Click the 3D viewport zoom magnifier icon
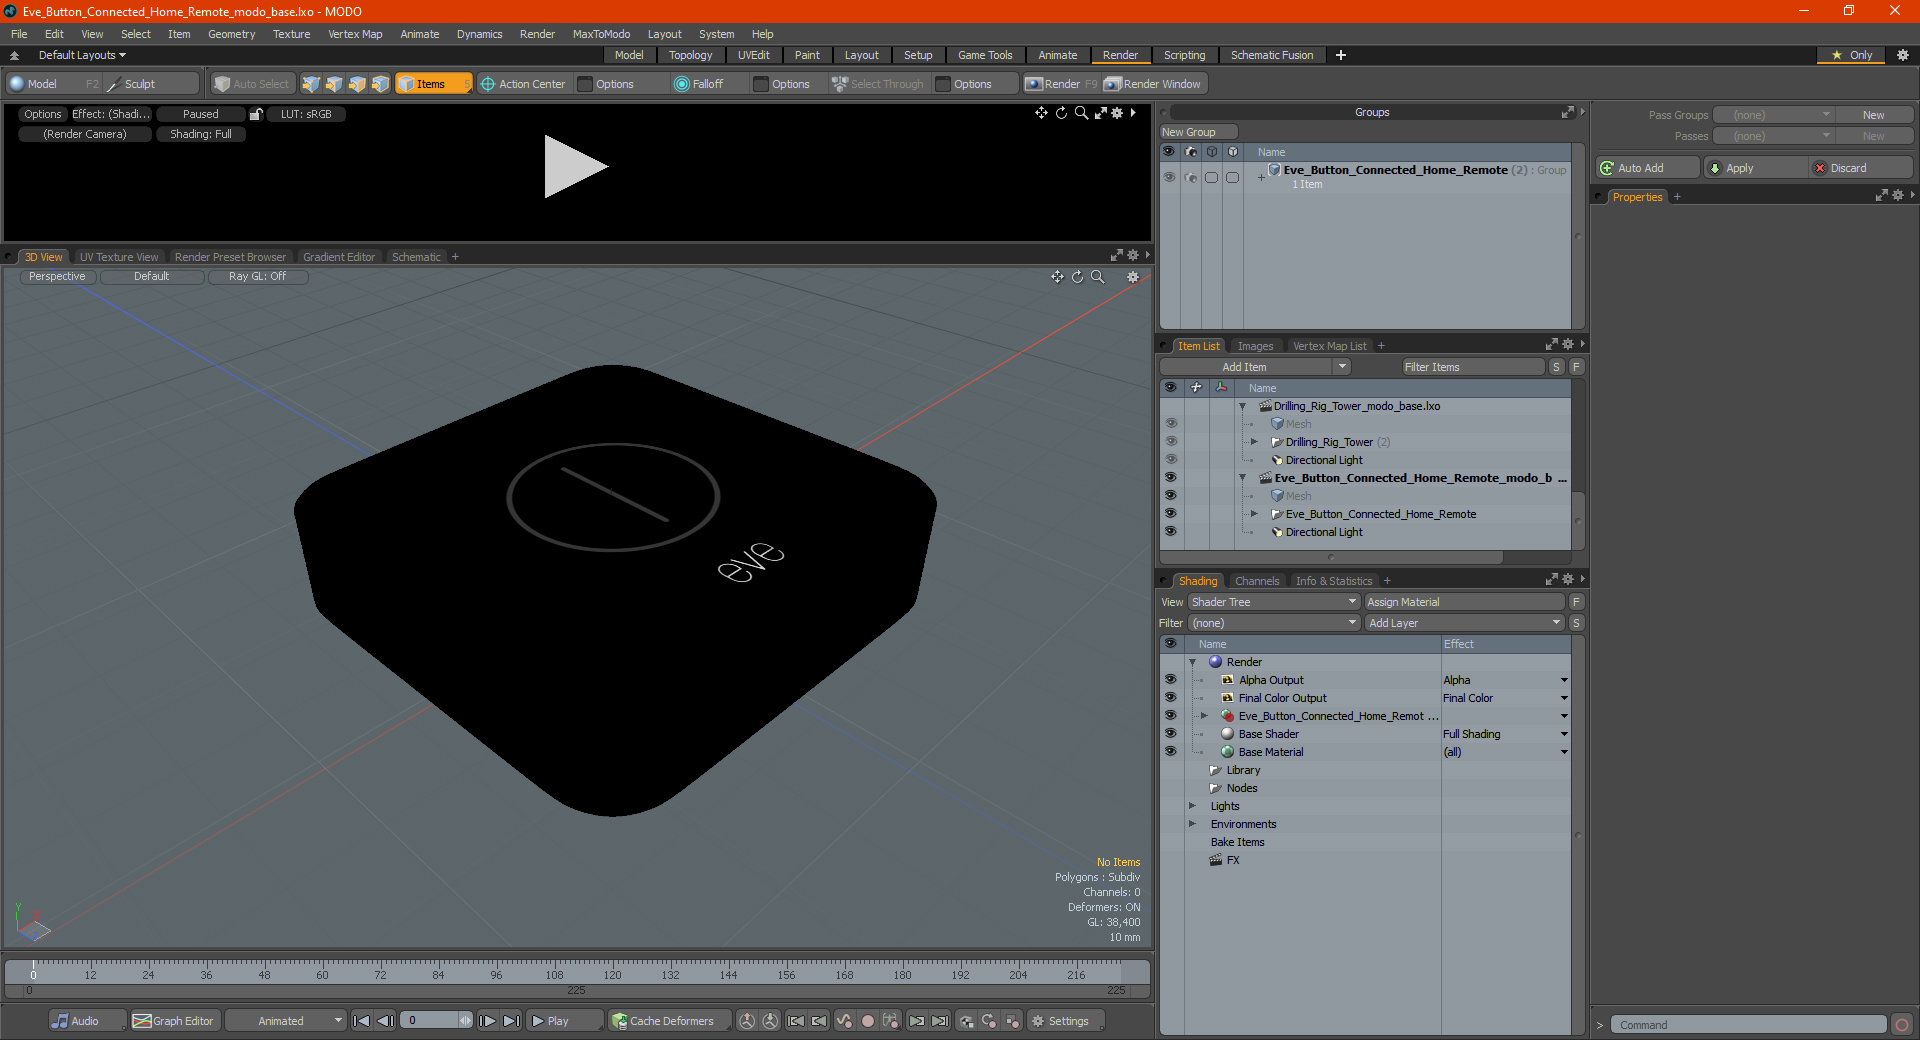This screenshot has height=1040, width=1920. (1097, 277)
